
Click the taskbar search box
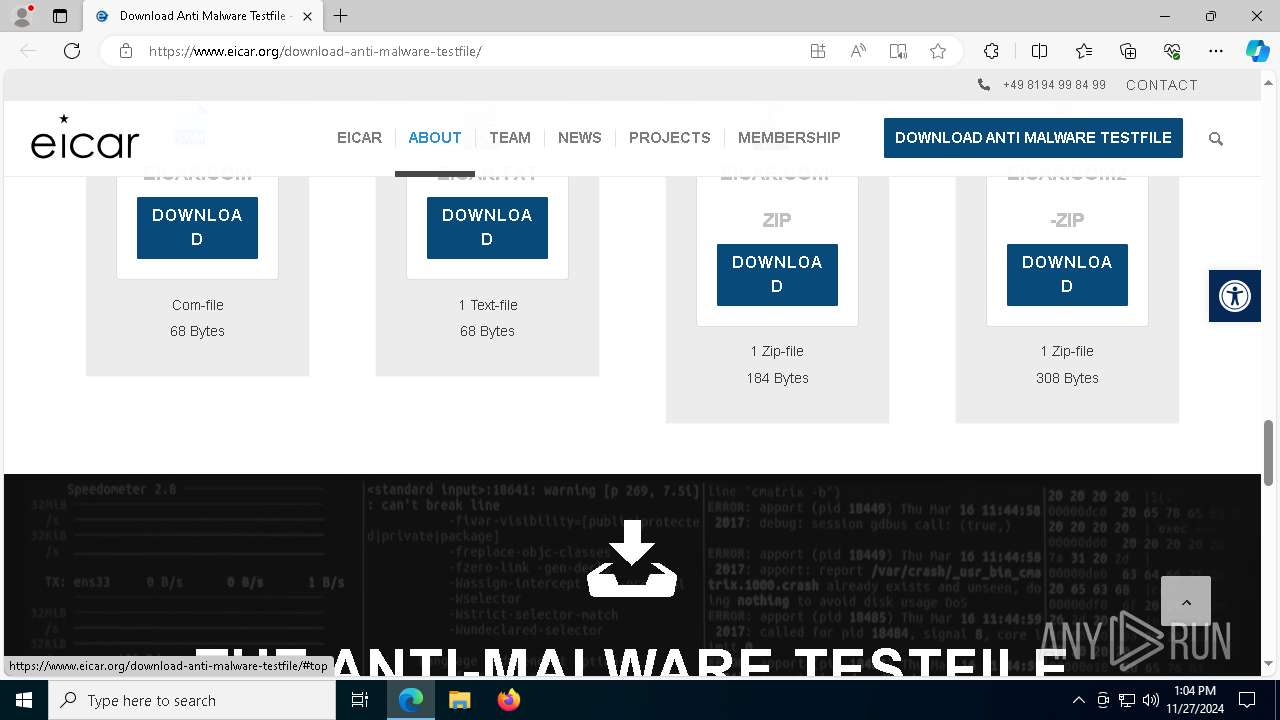[x=192, y=700]
